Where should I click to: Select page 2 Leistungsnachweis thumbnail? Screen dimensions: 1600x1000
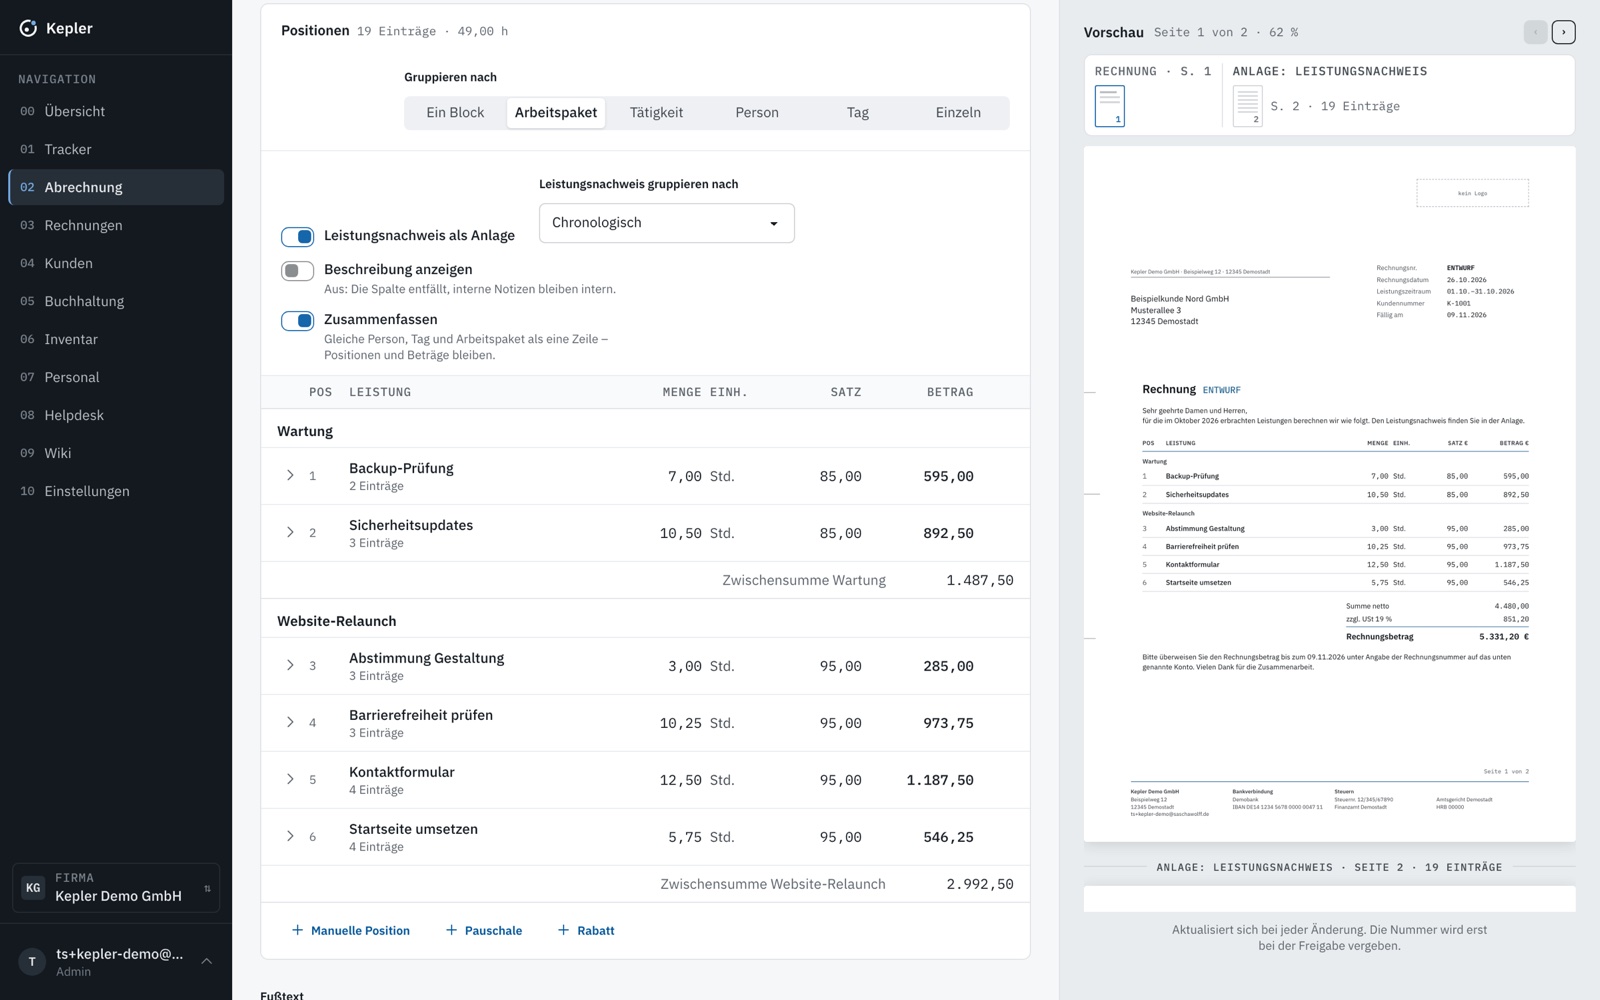click(x=1247, y=106)
